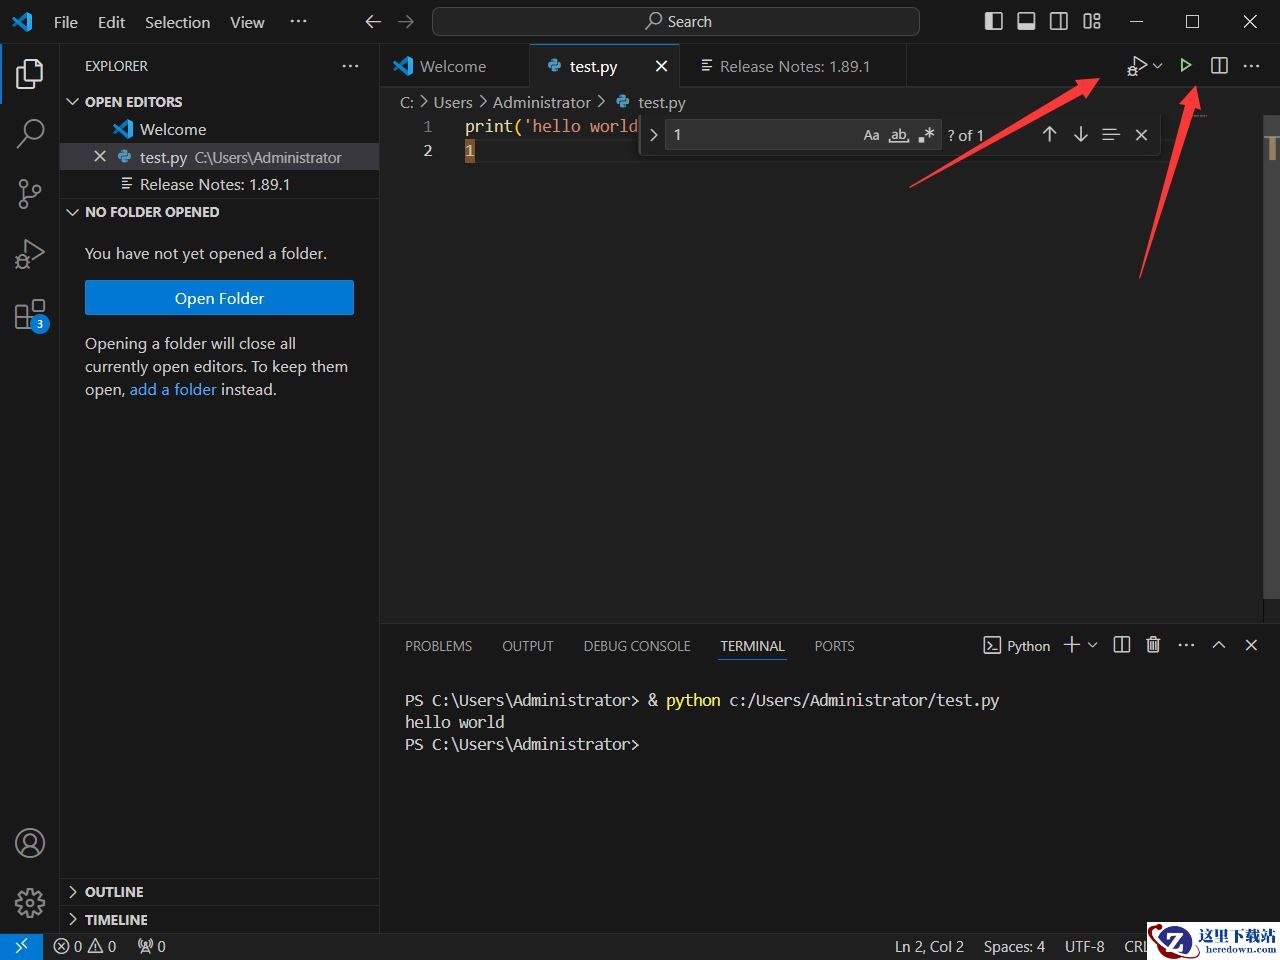Viewport: 1280px width, 960px height.
Task: Click UTF-8 encoding in status bar
Action: click(x=1084, y=946)
